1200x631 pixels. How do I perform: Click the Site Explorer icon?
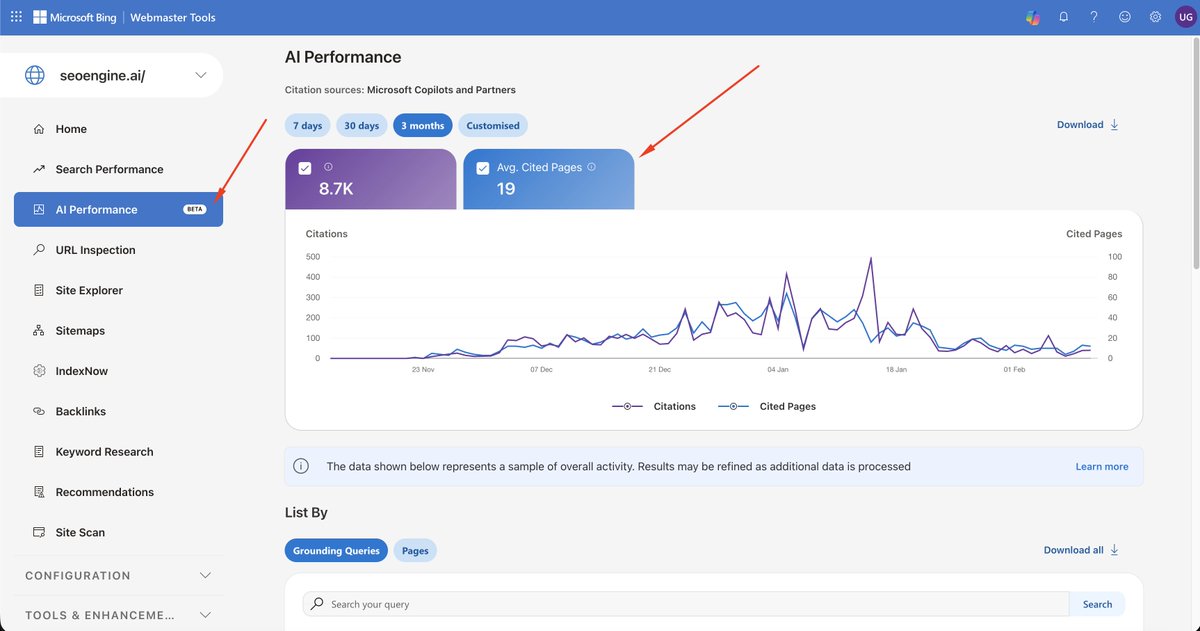pyautogui.click(x=39, y=290)
